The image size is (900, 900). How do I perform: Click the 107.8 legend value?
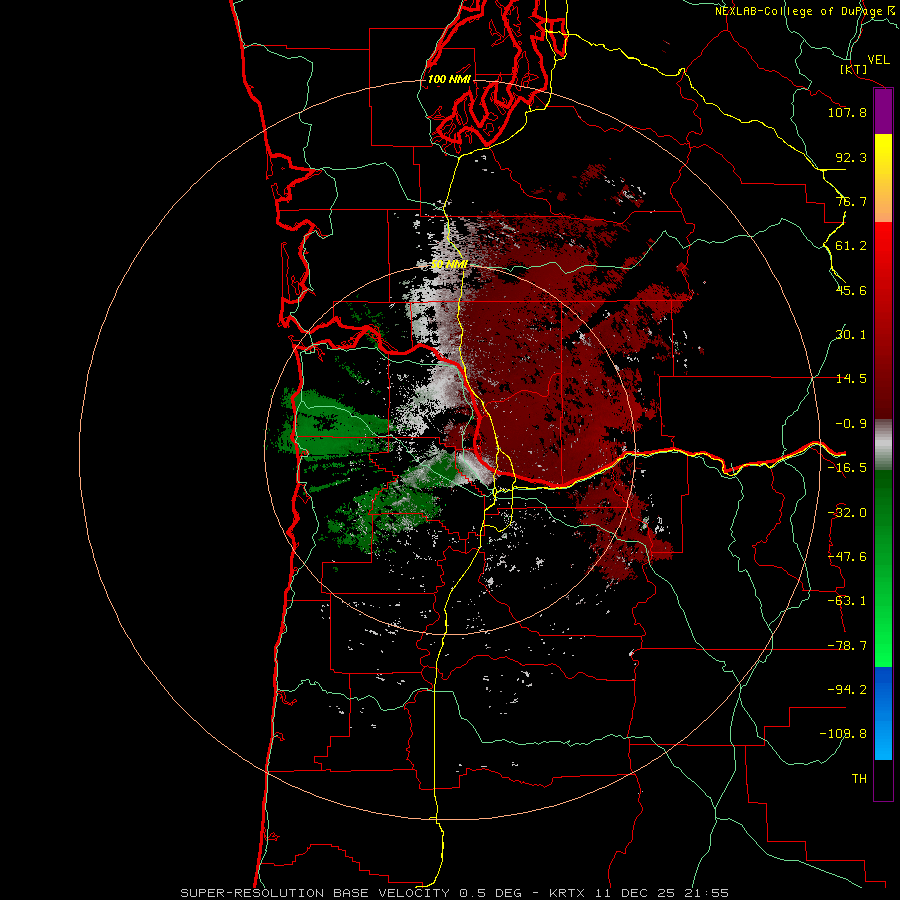click(x=847, y=112)
